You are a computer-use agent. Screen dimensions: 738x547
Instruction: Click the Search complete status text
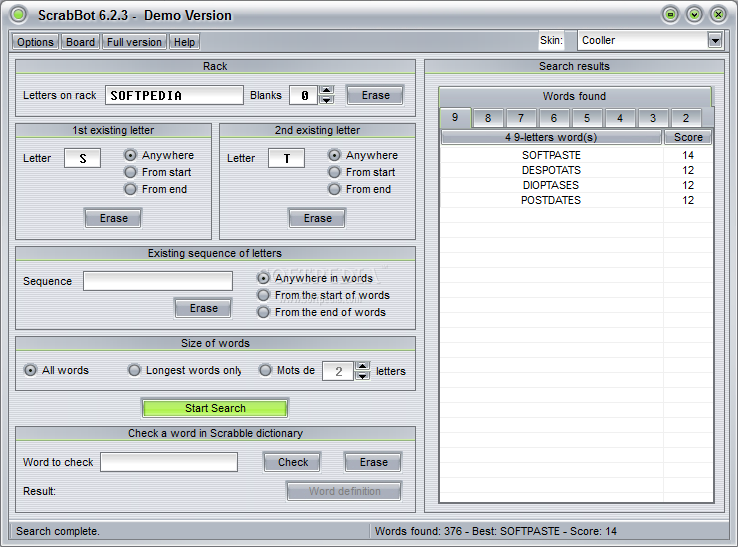tap(57, 531)
